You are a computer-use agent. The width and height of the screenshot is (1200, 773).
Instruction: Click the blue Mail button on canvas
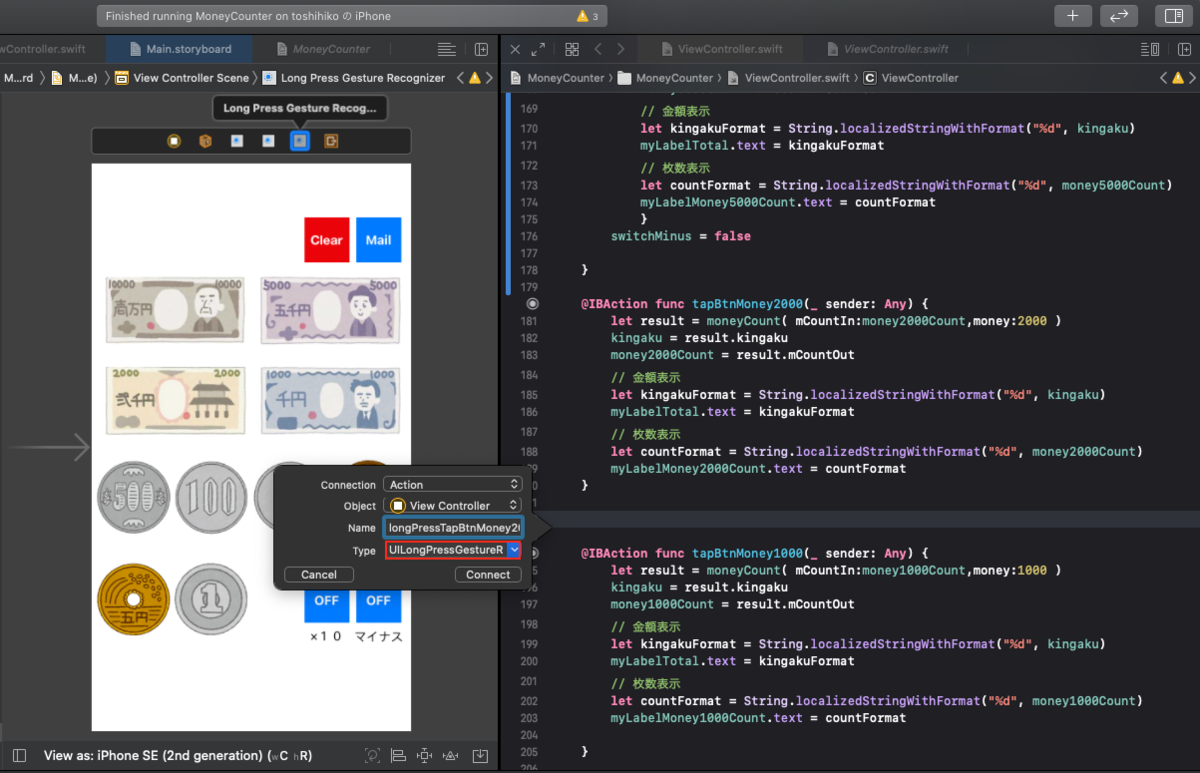pyautogui.click(x=378, y=240)
